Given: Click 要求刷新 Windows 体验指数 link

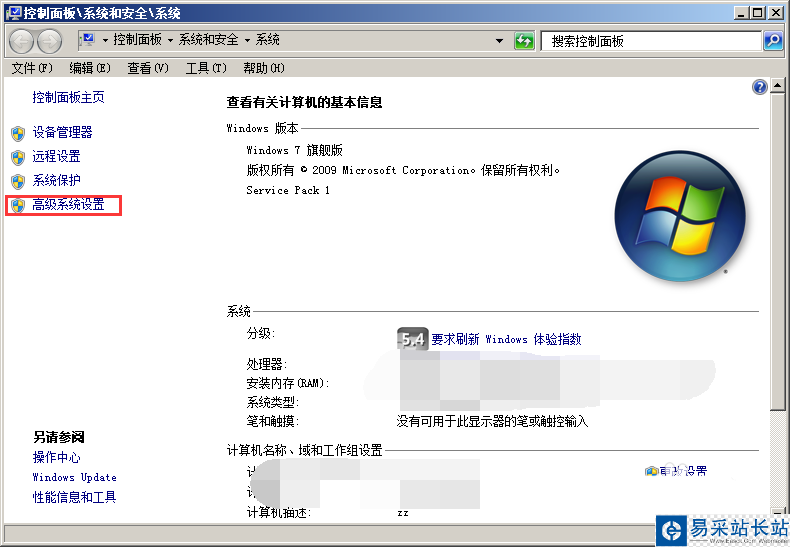Looking at the screenshot, I should (x=506, y=339).
